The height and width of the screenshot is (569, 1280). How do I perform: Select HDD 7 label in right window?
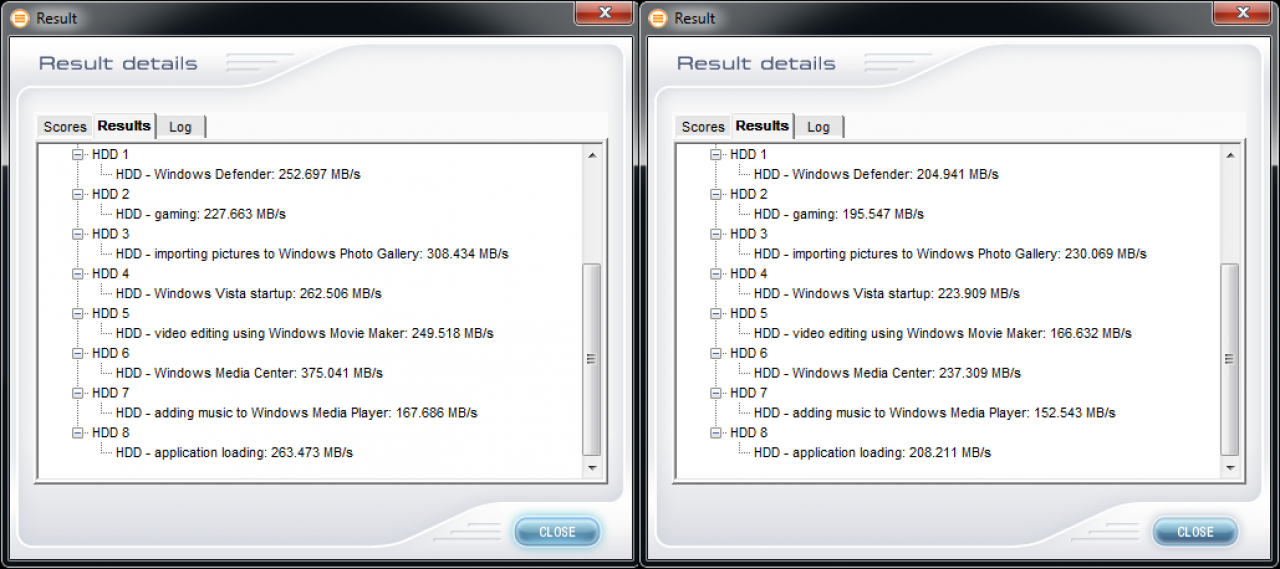click(x=748, y=393)
